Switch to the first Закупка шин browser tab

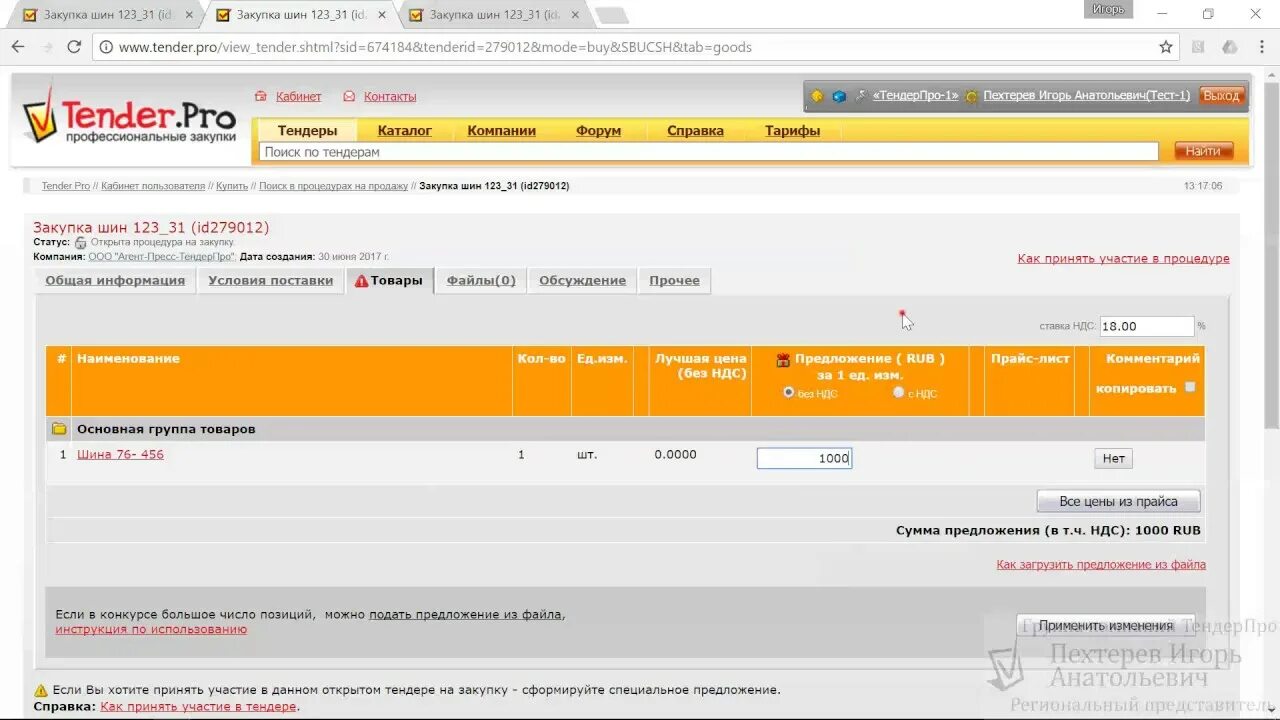pos(108,15)
